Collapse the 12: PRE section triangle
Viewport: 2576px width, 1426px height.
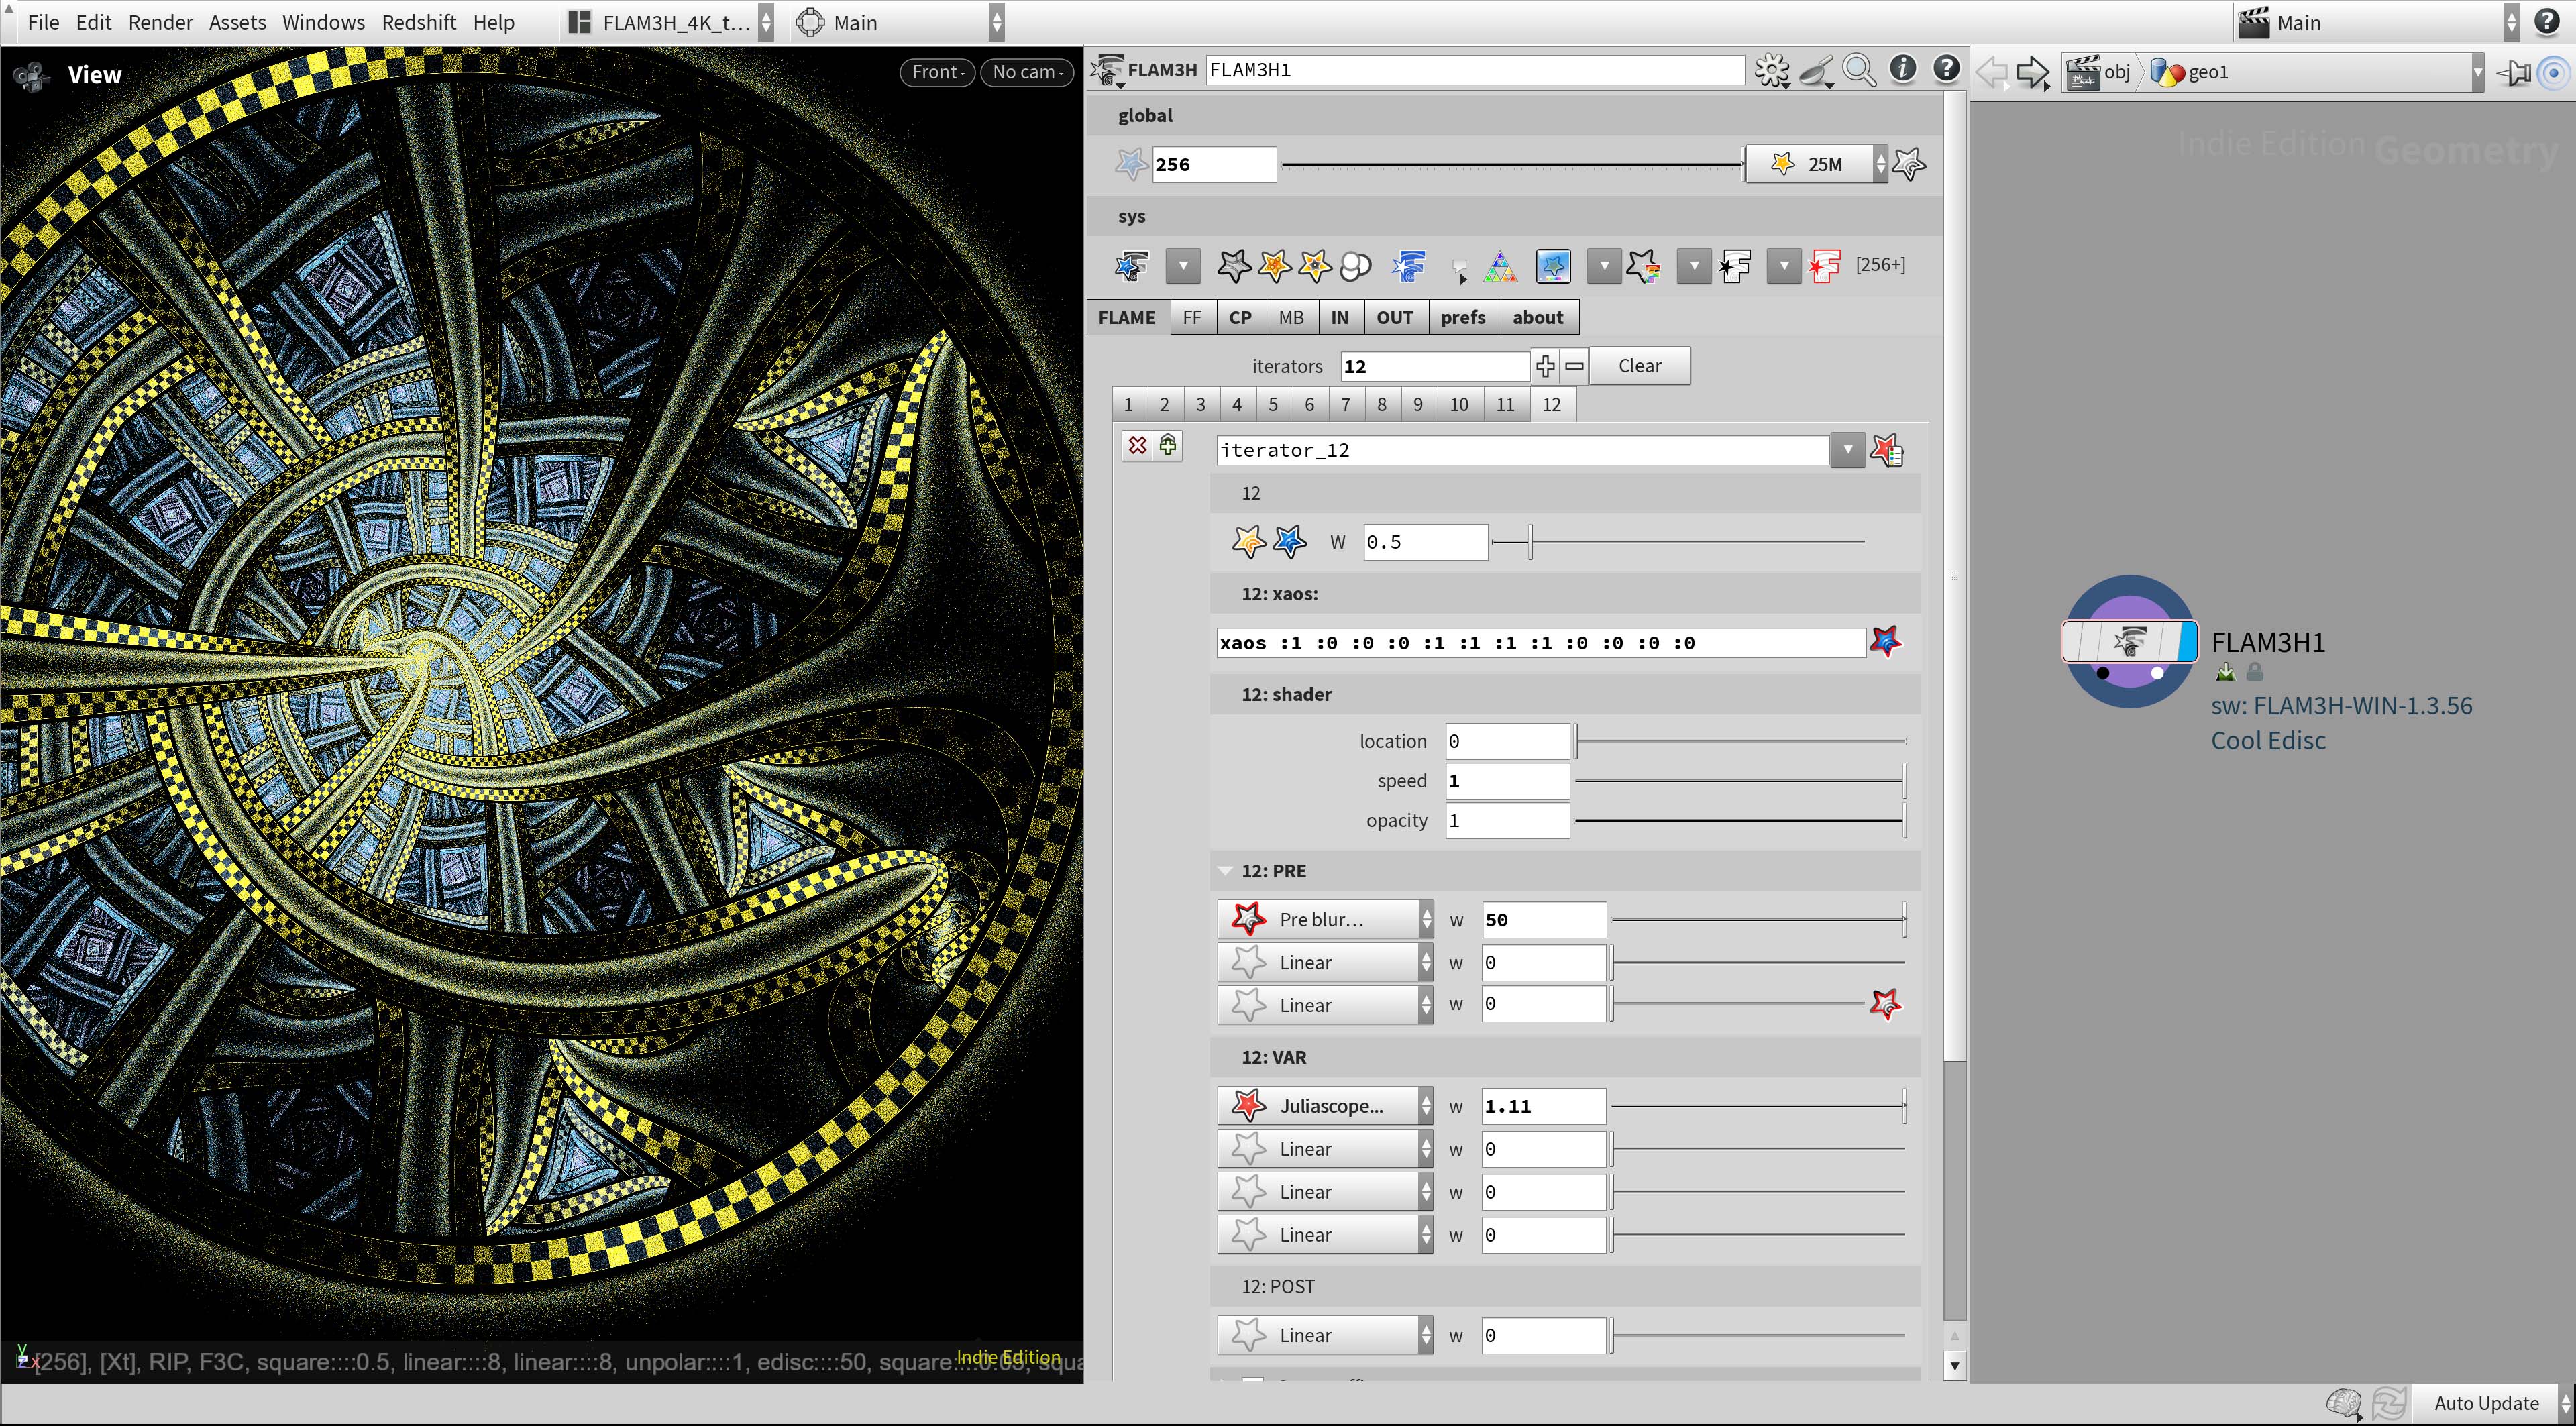(x=1225, y=870)
